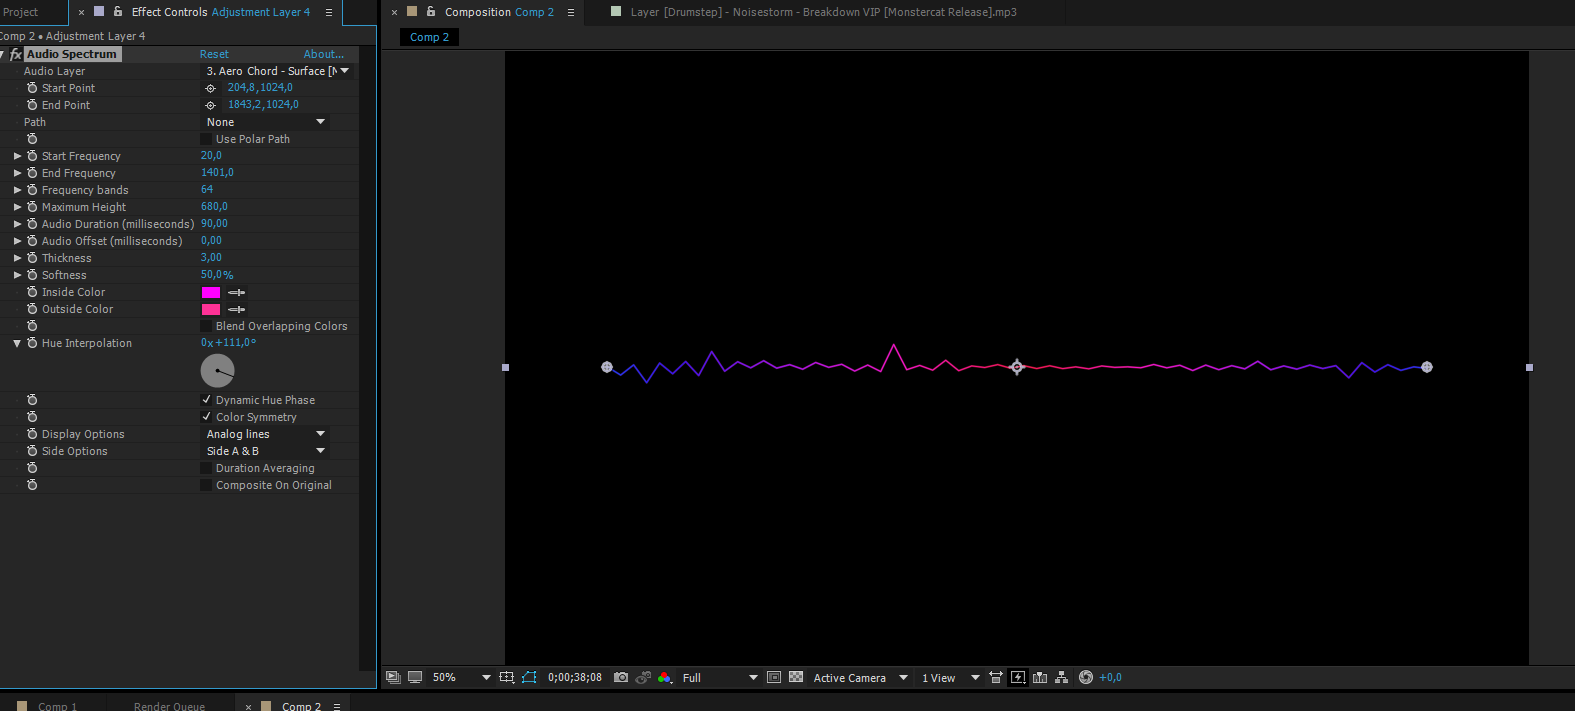The height and width of the screenshot is (711, 1575).
Task: Click the Reset Exposure icon
Action: pos(1086,677)
